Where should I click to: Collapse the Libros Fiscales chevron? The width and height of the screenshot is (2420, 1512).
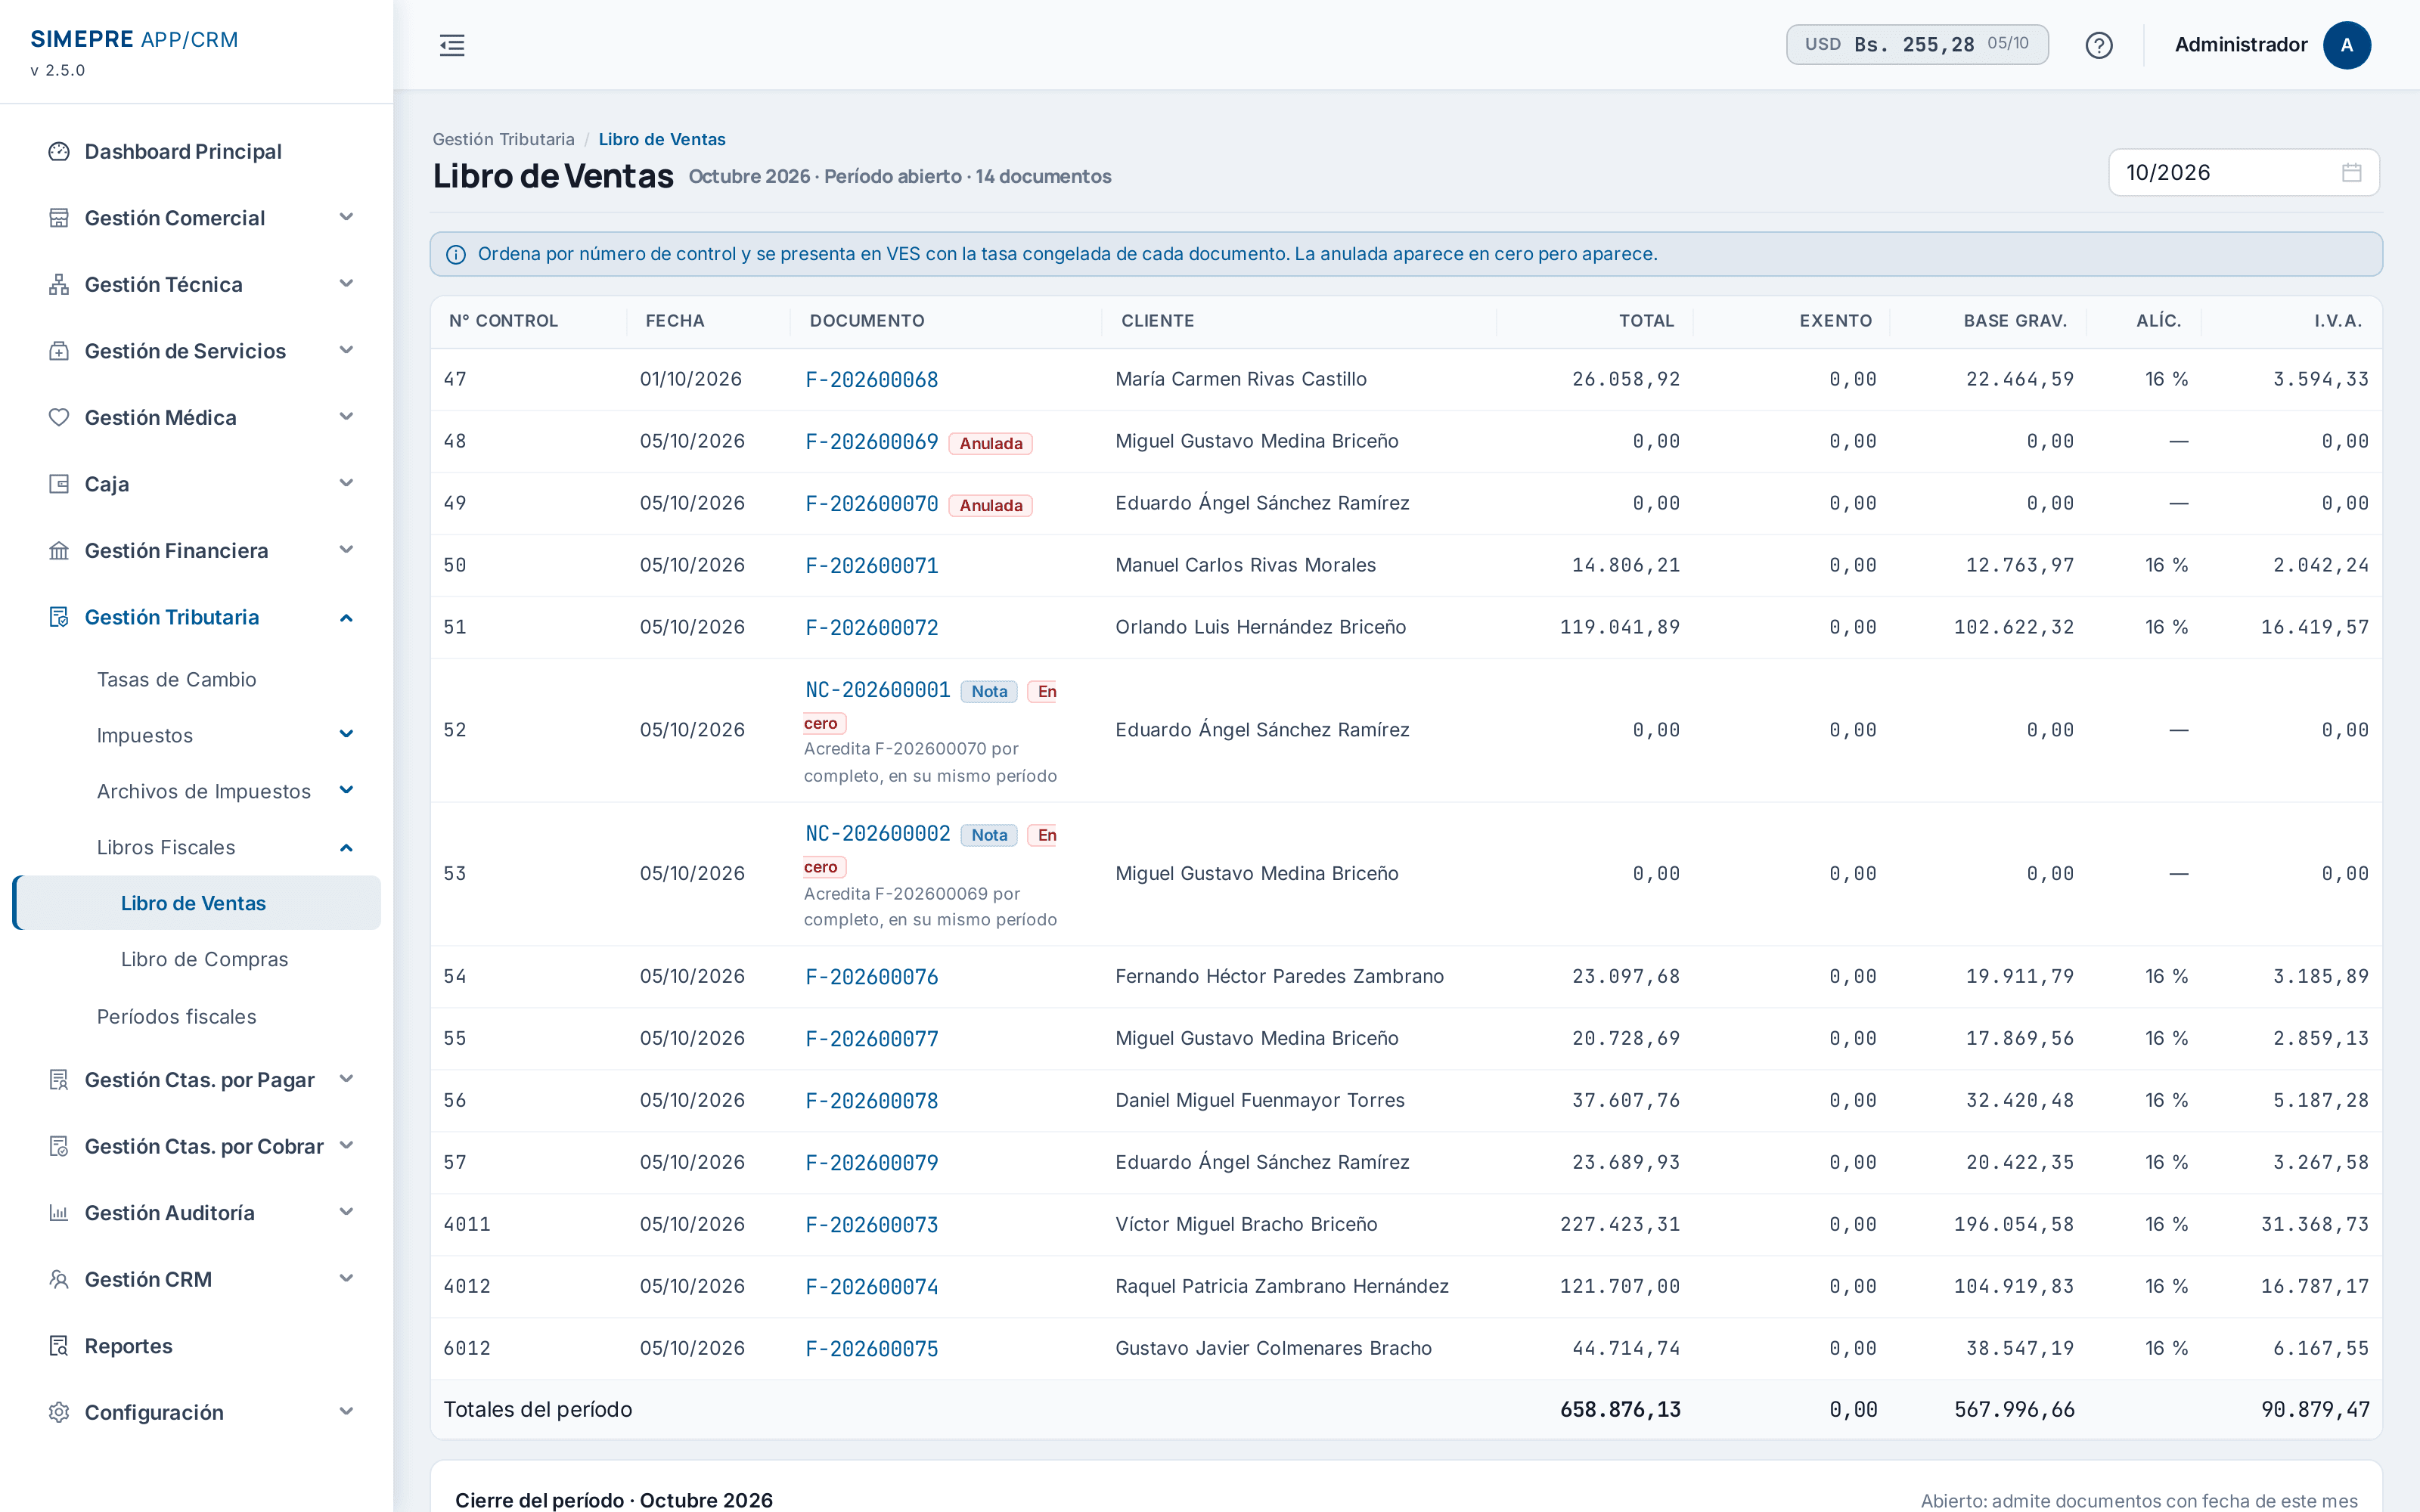pyautogui.click(x=346, y=847)
